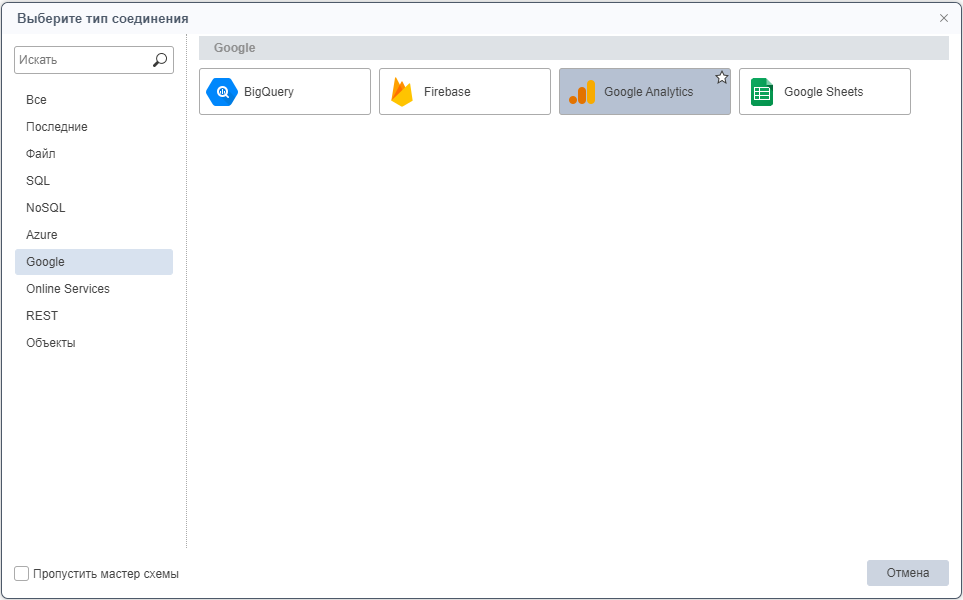
Task: Show SQL connection types
Action: click(x=38, y=181)
